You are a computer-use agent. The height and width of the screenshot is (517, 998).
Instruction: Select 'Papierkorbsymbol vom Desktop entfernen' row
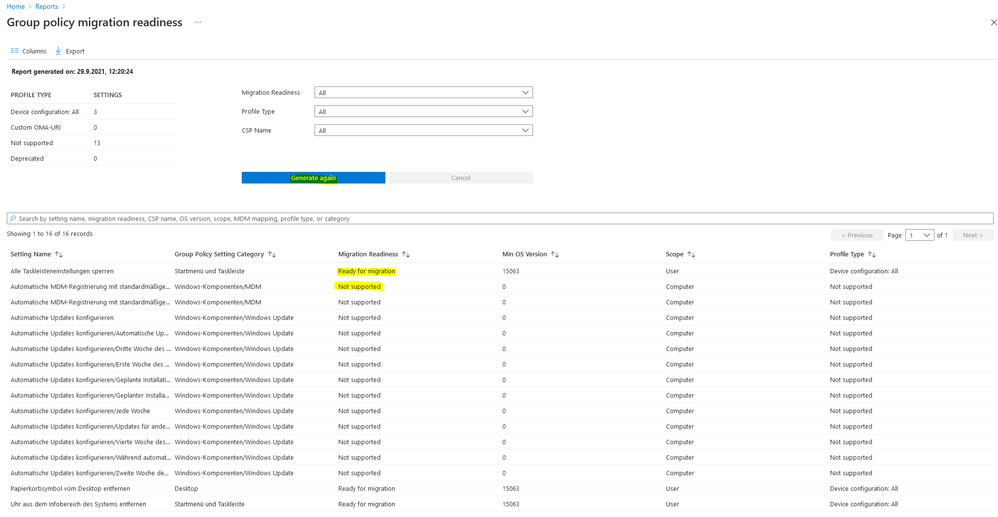(499, 488)
